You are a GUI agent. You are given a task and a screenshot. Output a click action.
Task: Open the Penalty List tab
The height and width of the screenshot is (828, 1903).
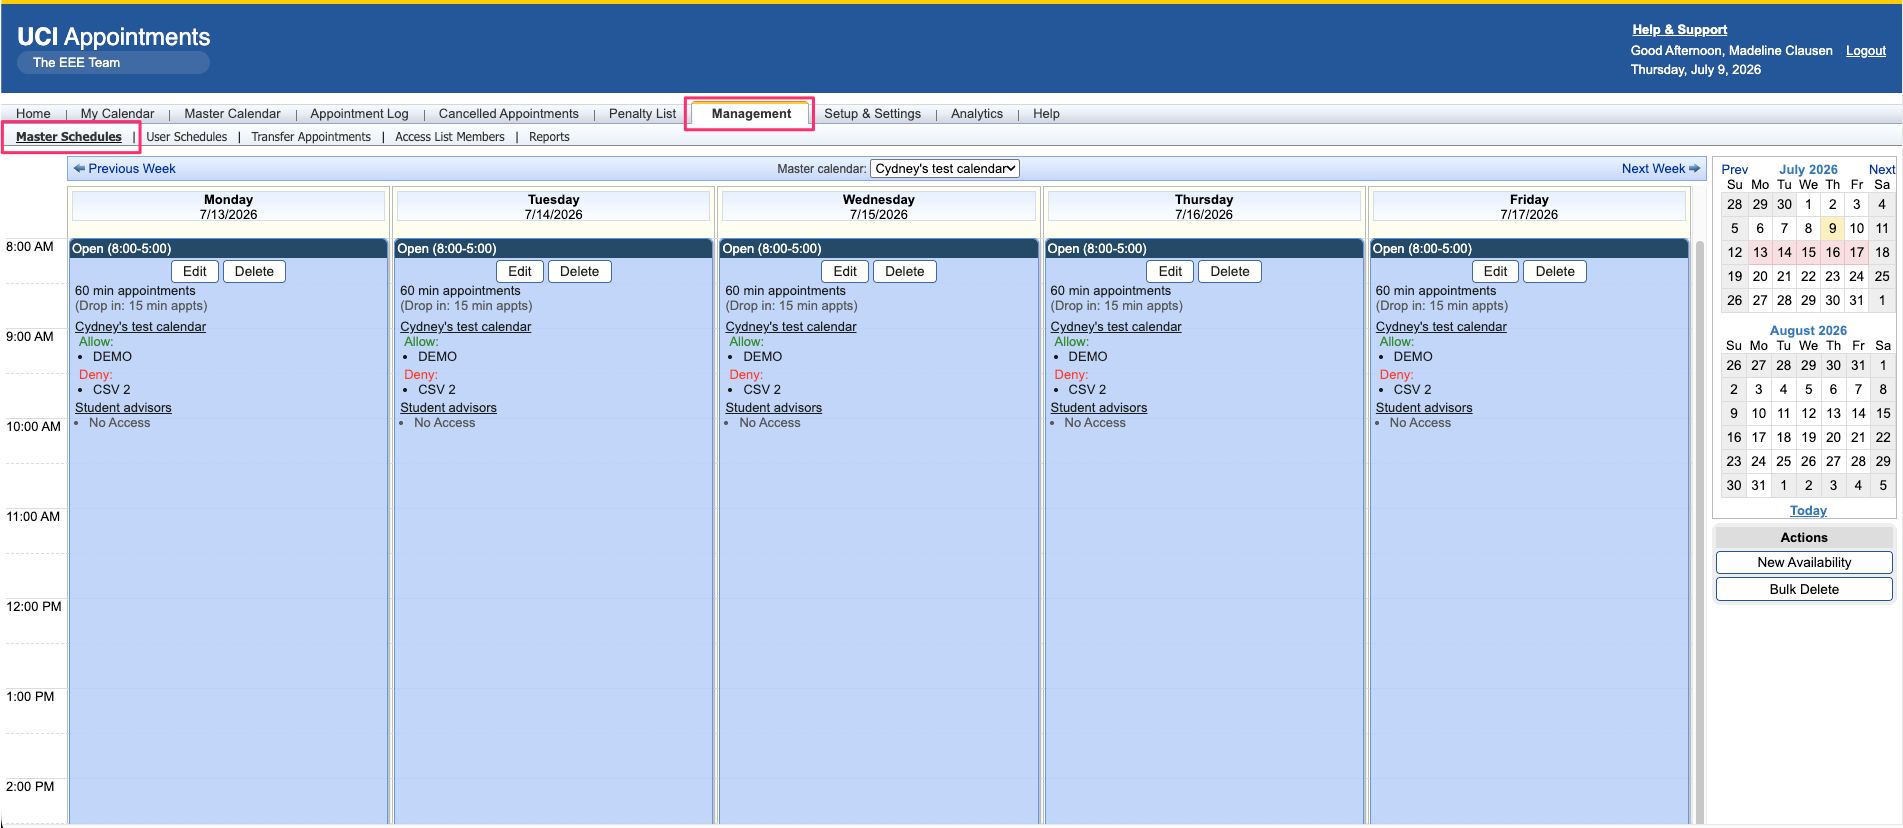pos(642,113)
